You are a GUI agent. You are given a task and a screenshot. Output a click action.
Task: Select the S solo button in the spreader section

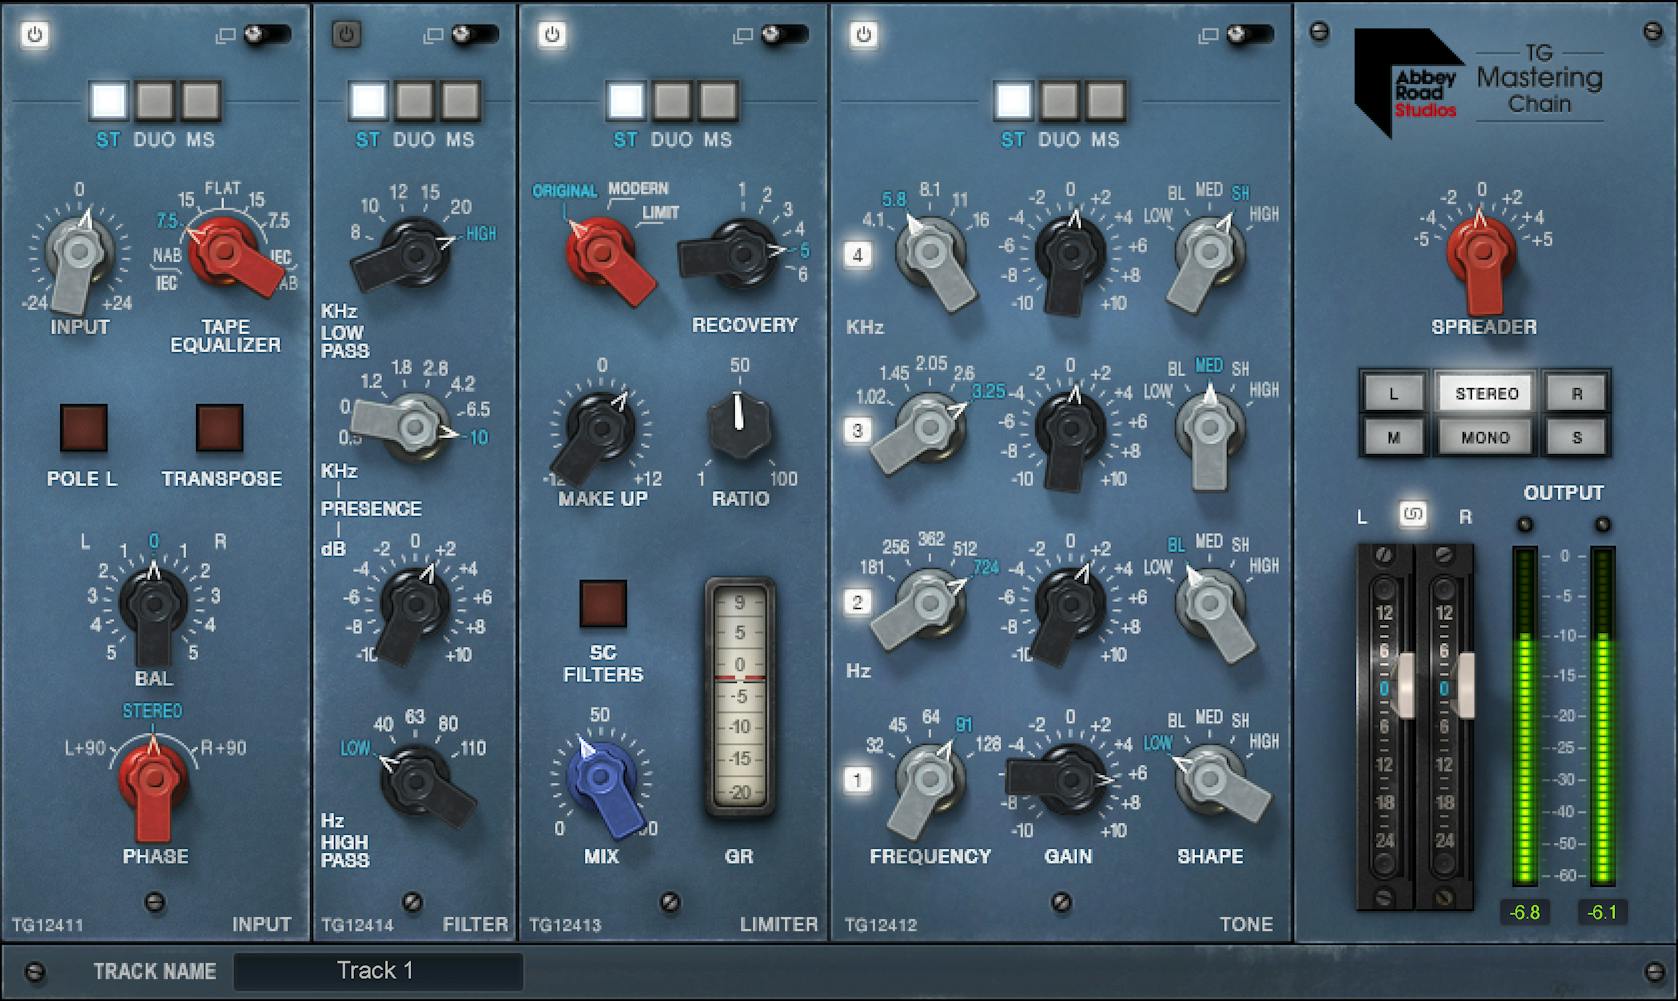tap(1578, 437)
